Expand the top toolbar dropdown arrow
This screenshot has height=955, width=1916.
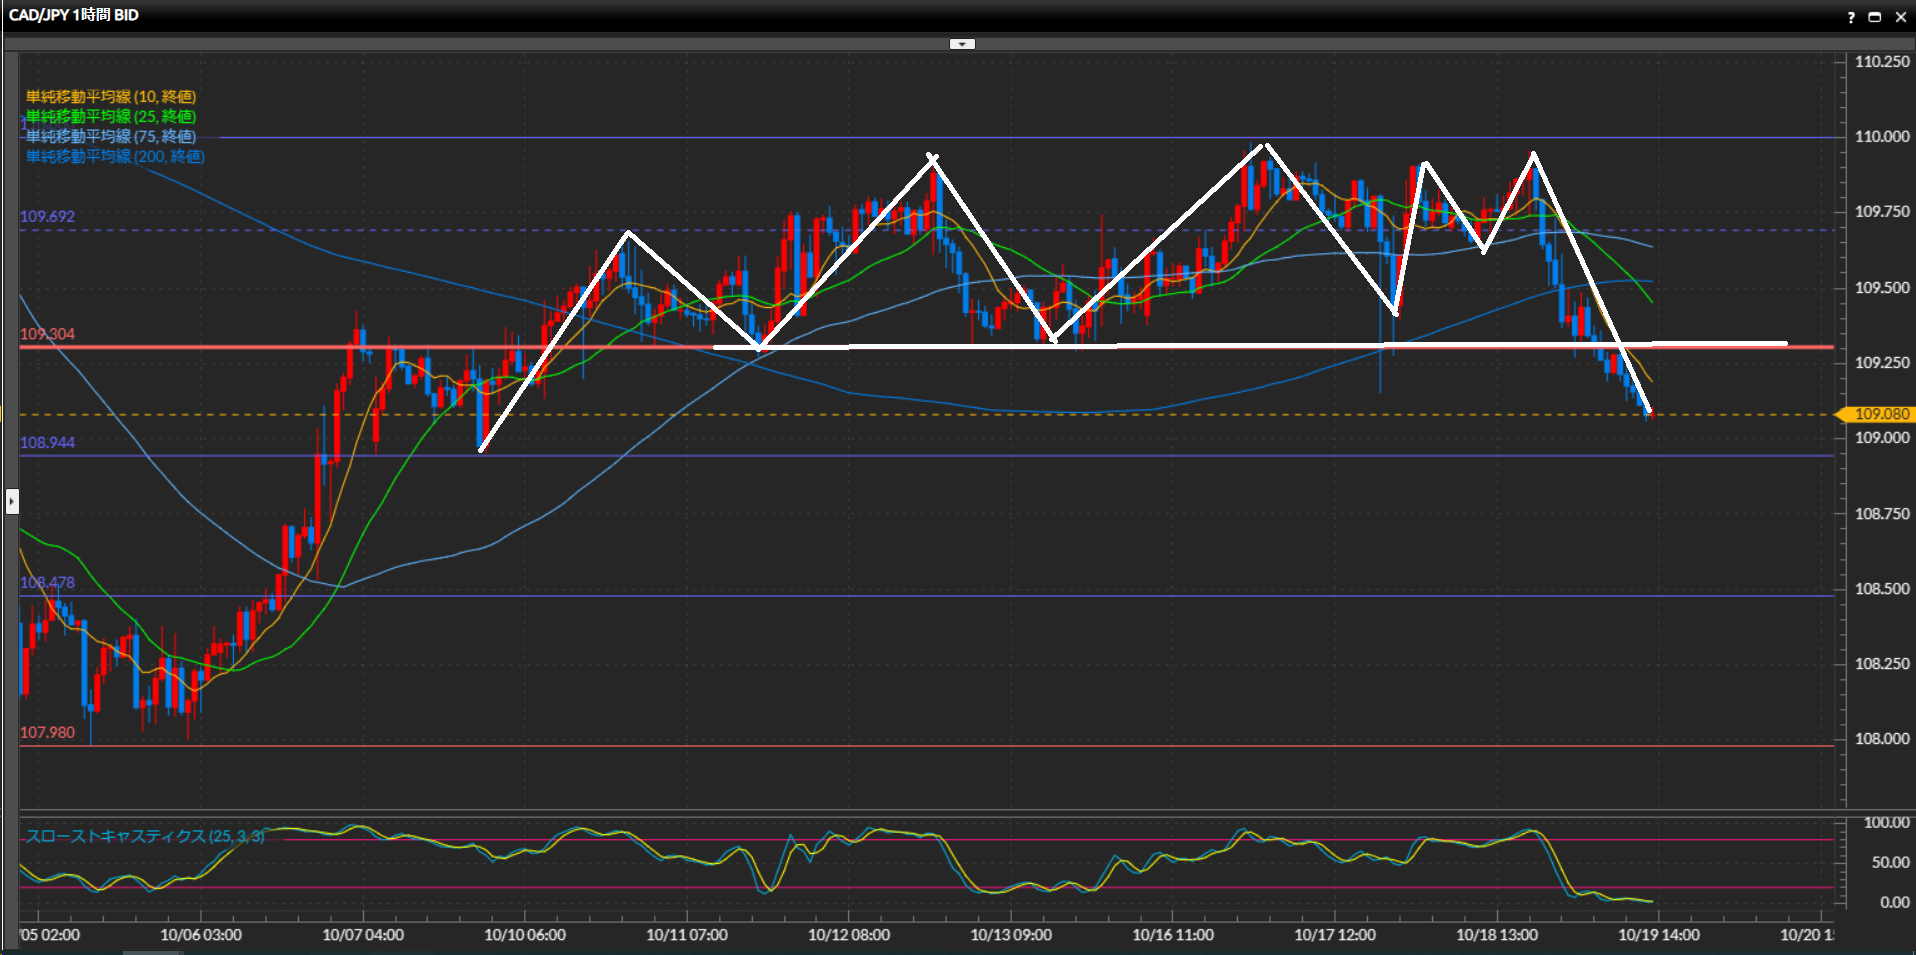[x=962, y=44]
